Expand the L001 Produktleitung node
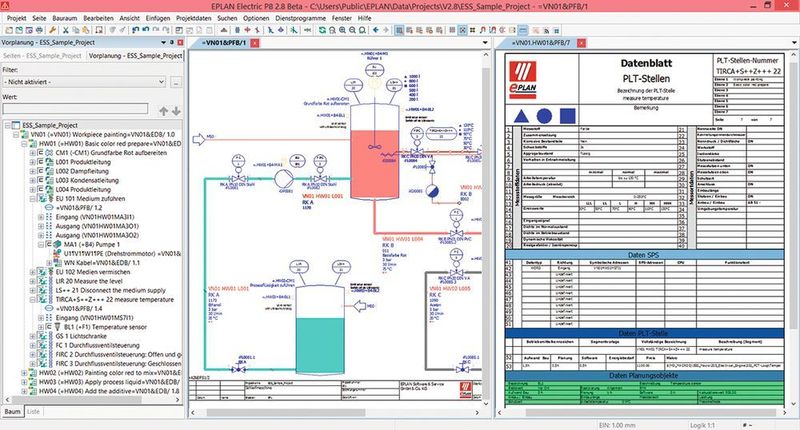The height and width of the screenshot is (430, 800). click(33, 162)
